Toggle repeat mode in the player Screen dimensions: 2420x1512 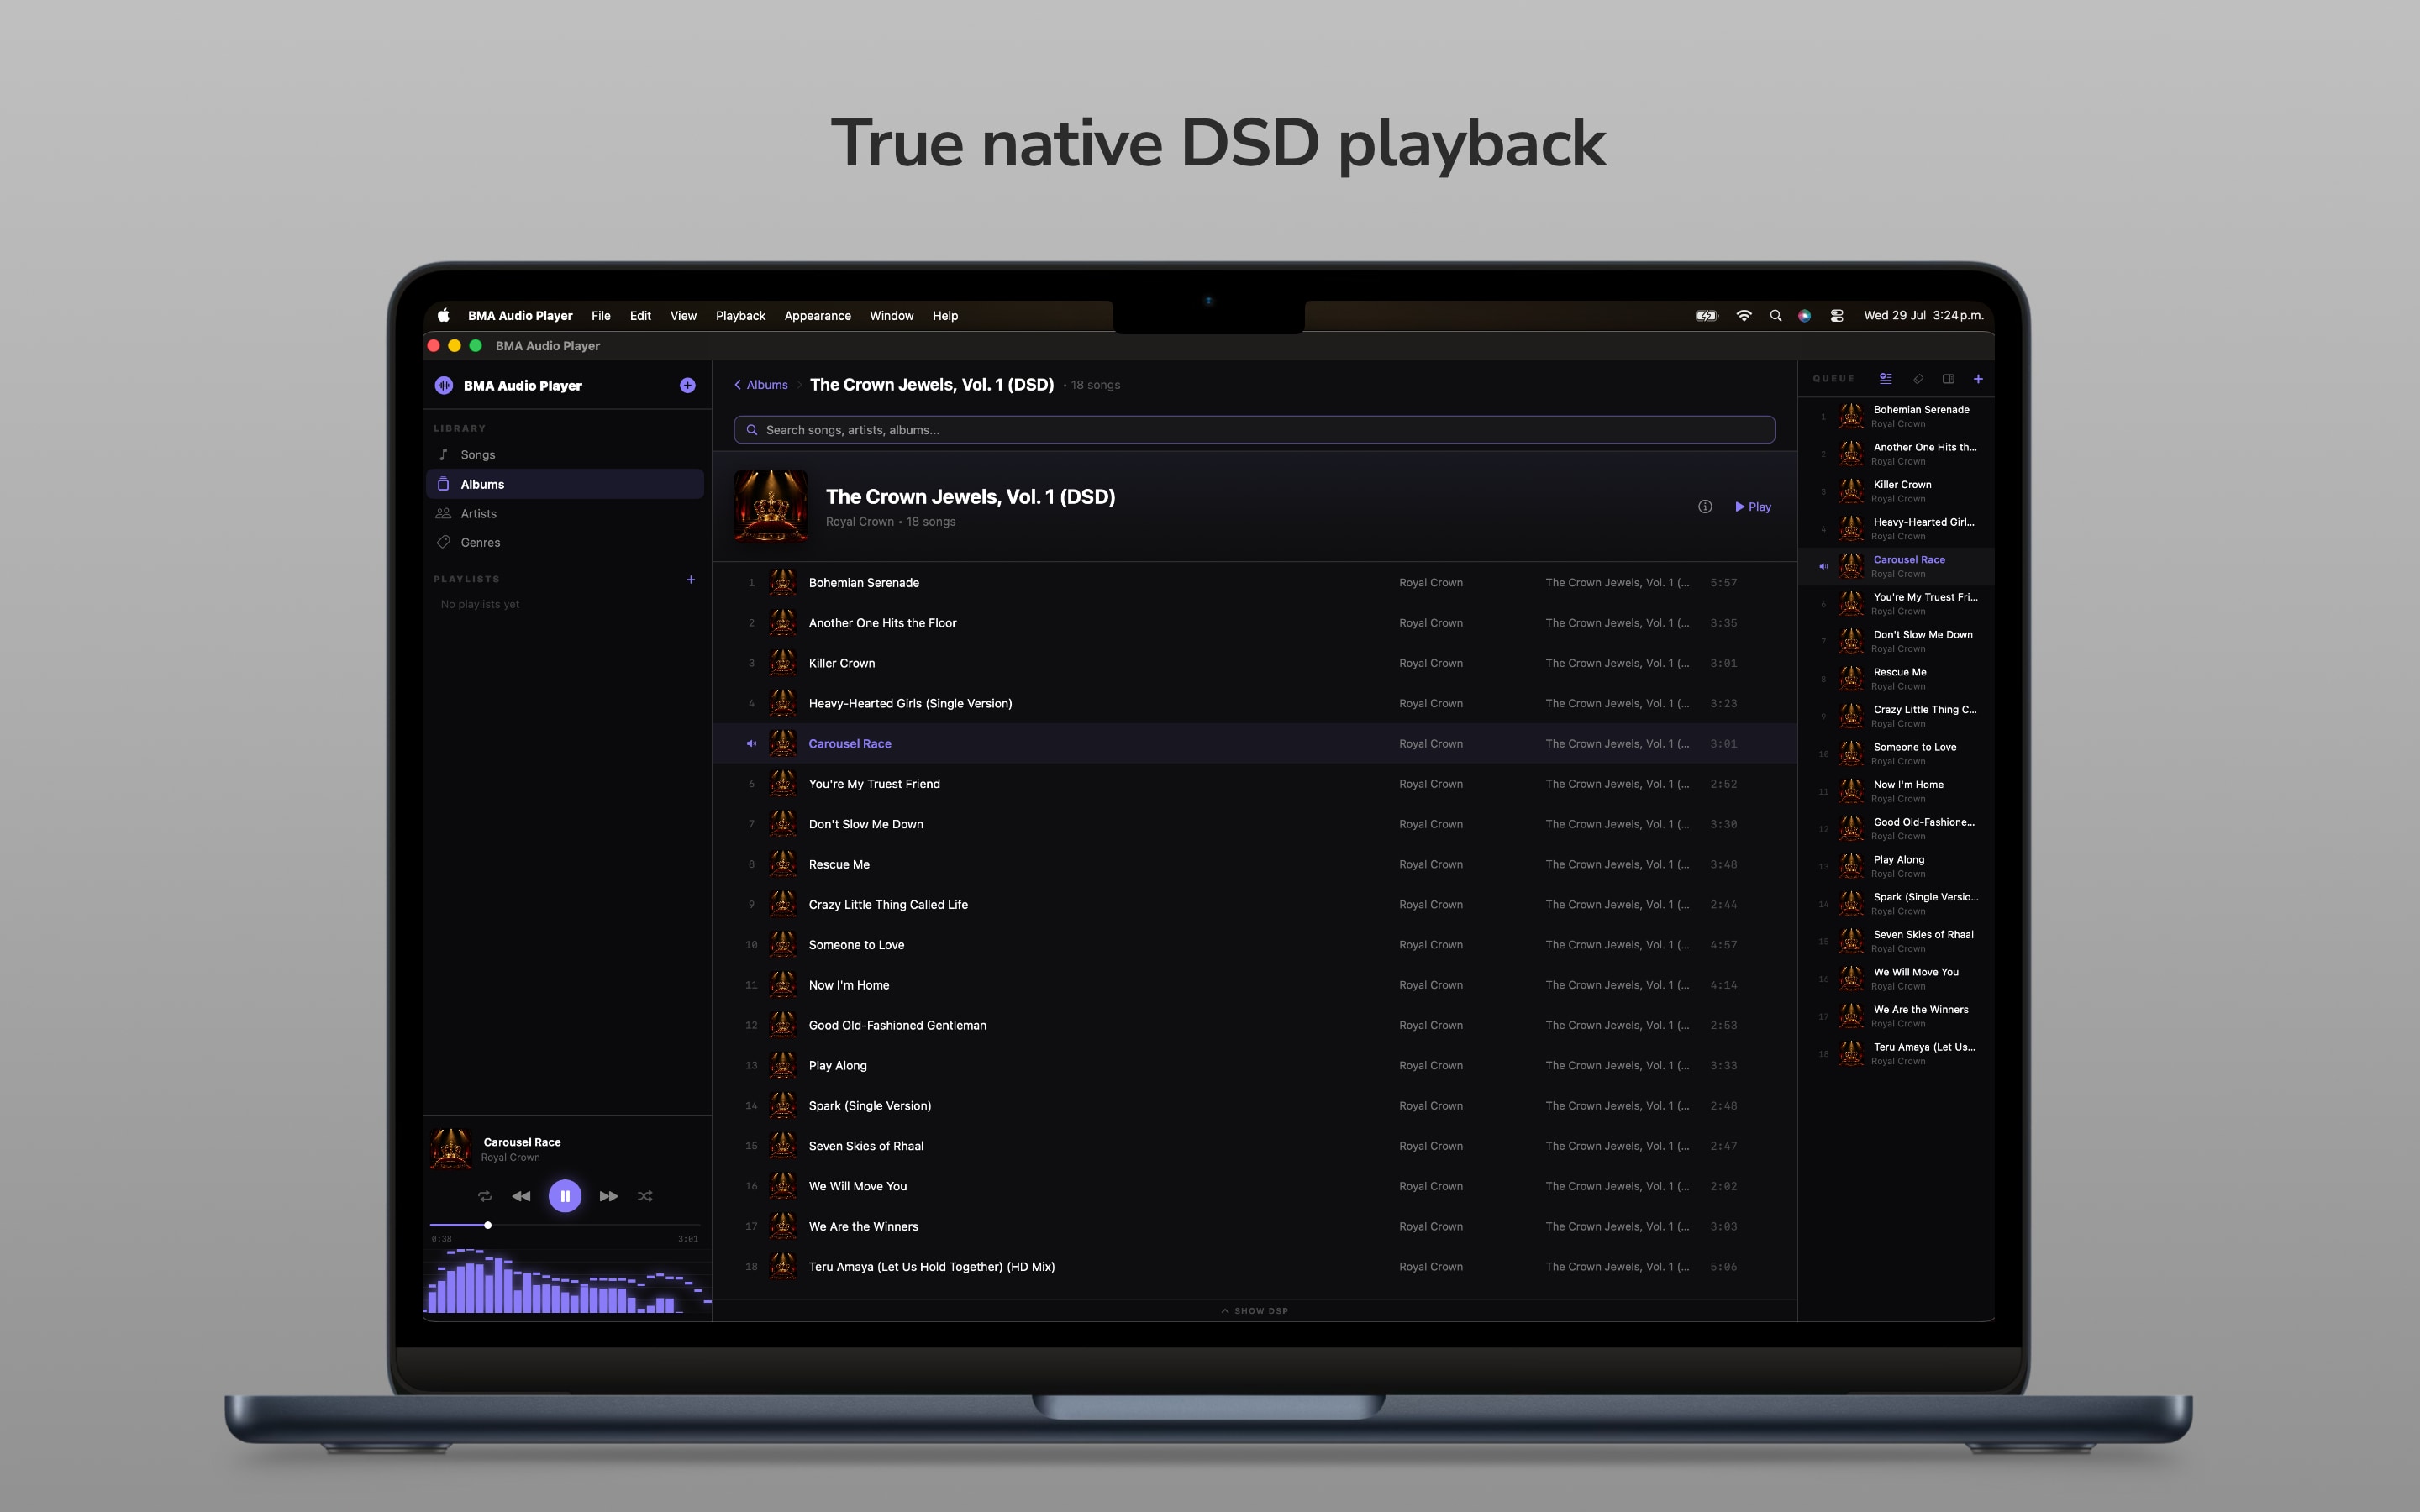(x=485, y=1196)
